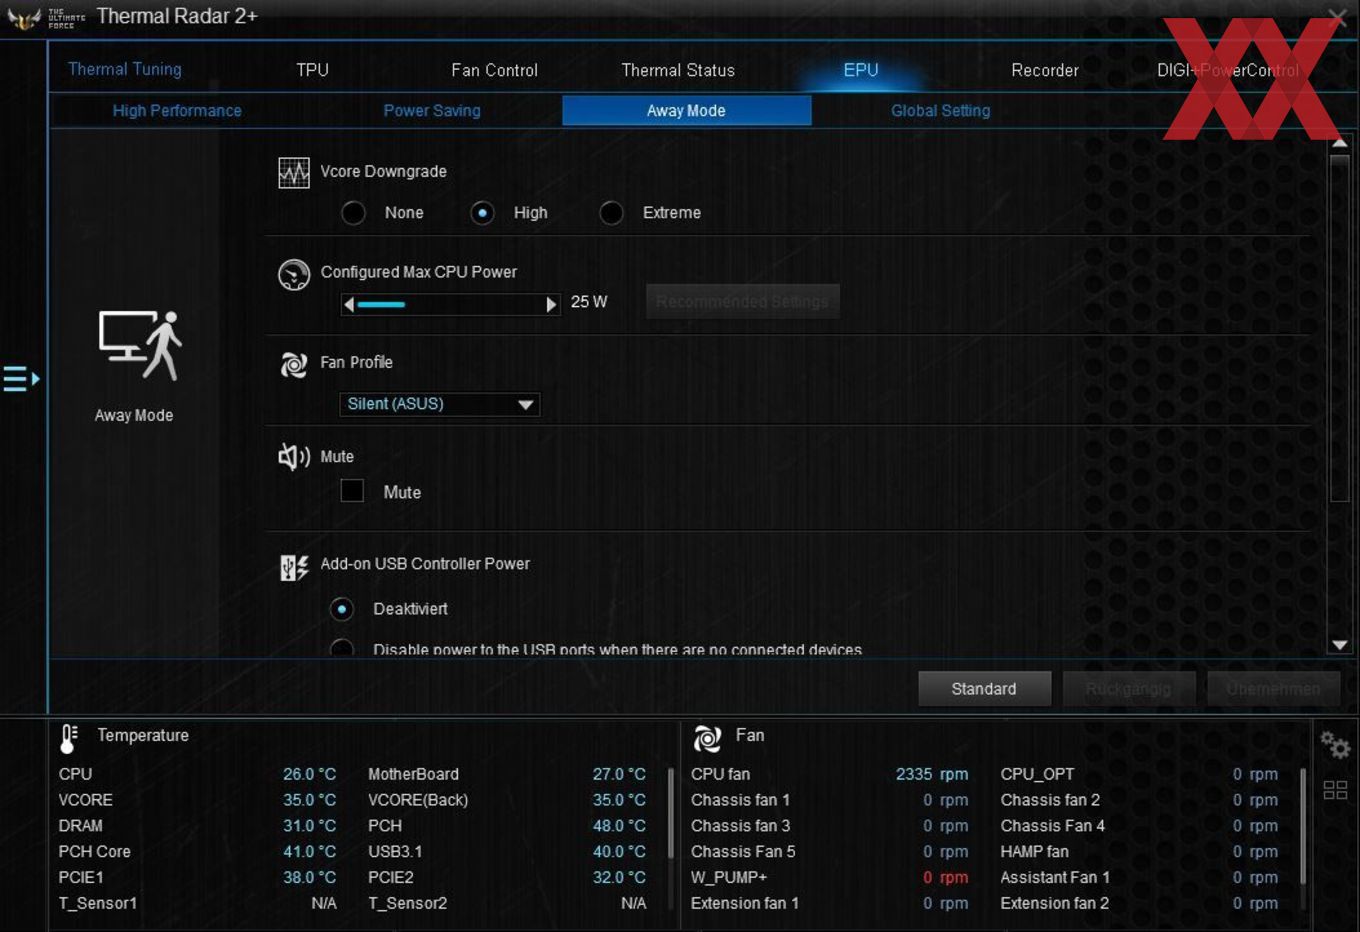Image resolution: width=1360 pixels, height=932 pixels.
Task: Open monitor settings gear icon
Action: [x=1335, y=745]
